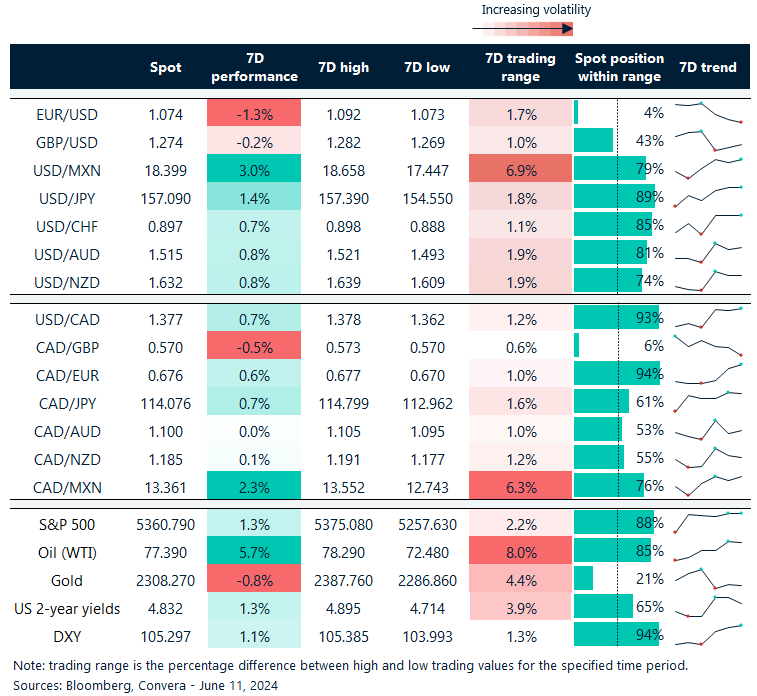Select the S&P 500 trend sparkline
Viewport: 757px width, 696px height.
(x=708, y=522)
